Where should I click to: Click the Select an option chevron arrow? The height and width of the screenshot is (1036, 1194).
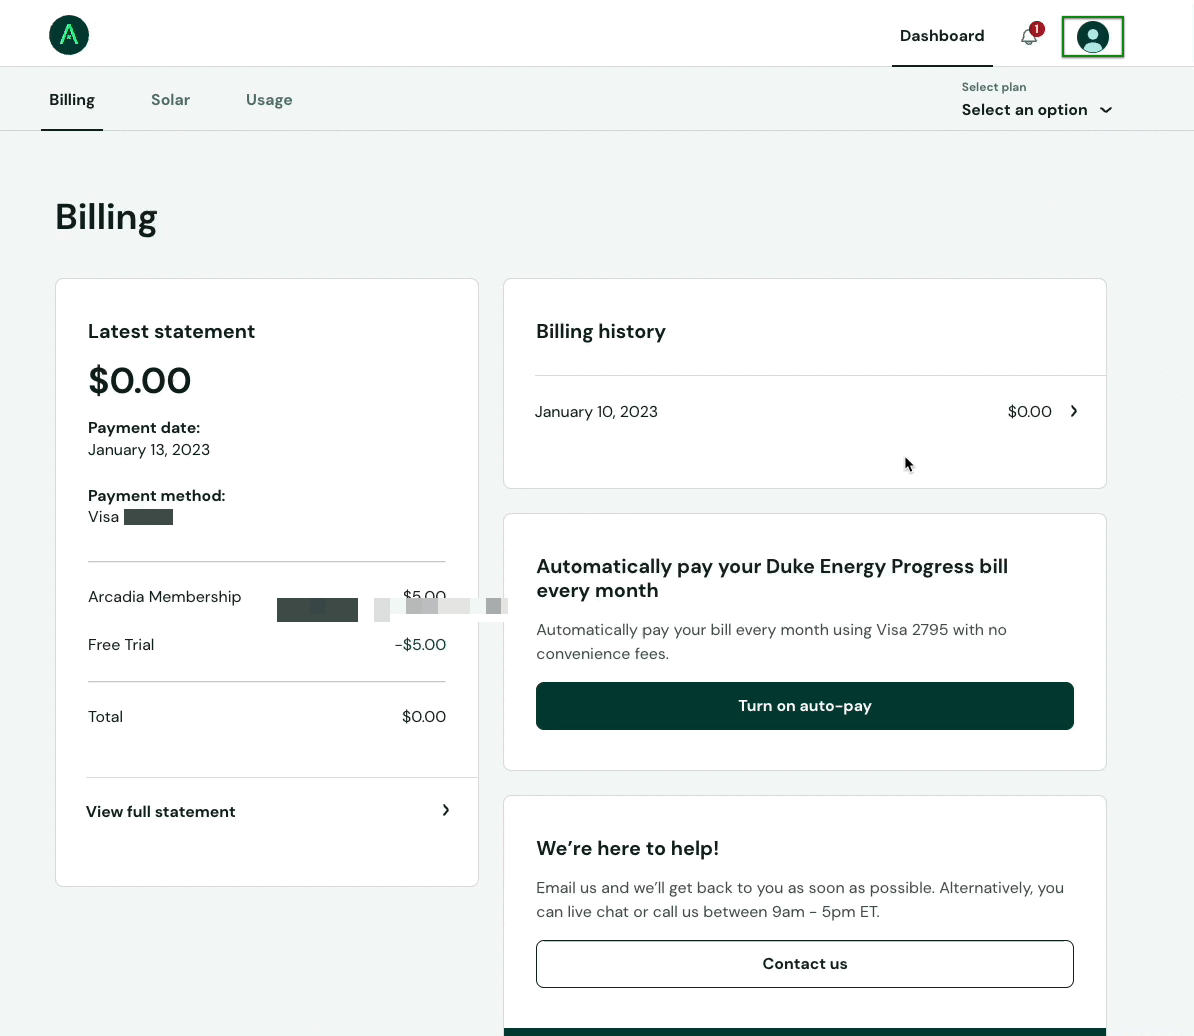pos(1106,110)
